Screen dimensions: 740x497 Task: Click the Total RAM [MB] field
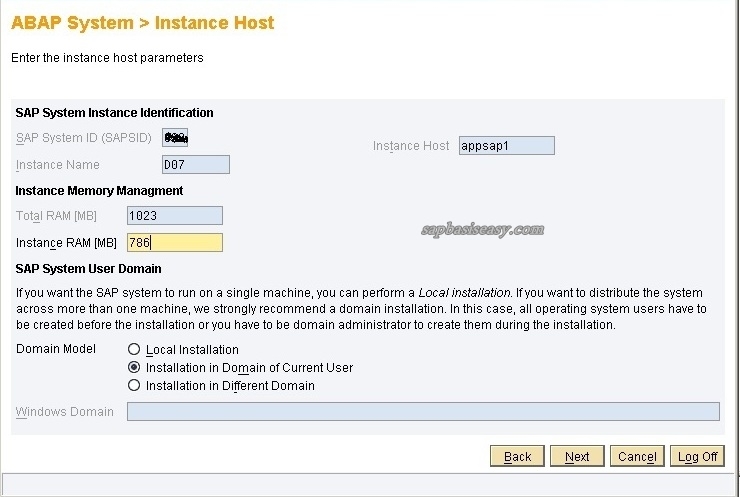(x=175, y=216)
